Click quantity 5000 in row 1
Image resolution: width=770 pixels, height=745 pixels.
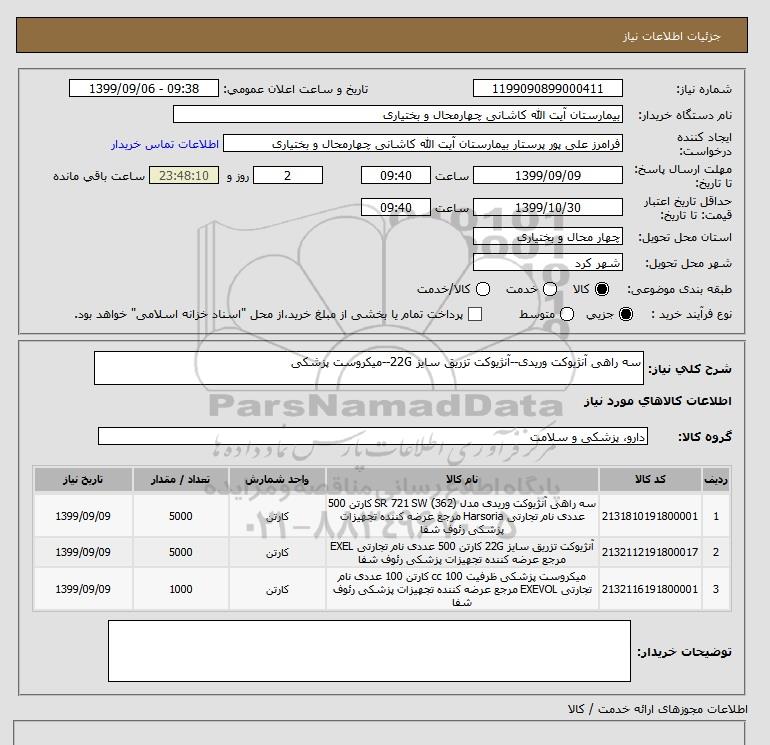point(181,516)
